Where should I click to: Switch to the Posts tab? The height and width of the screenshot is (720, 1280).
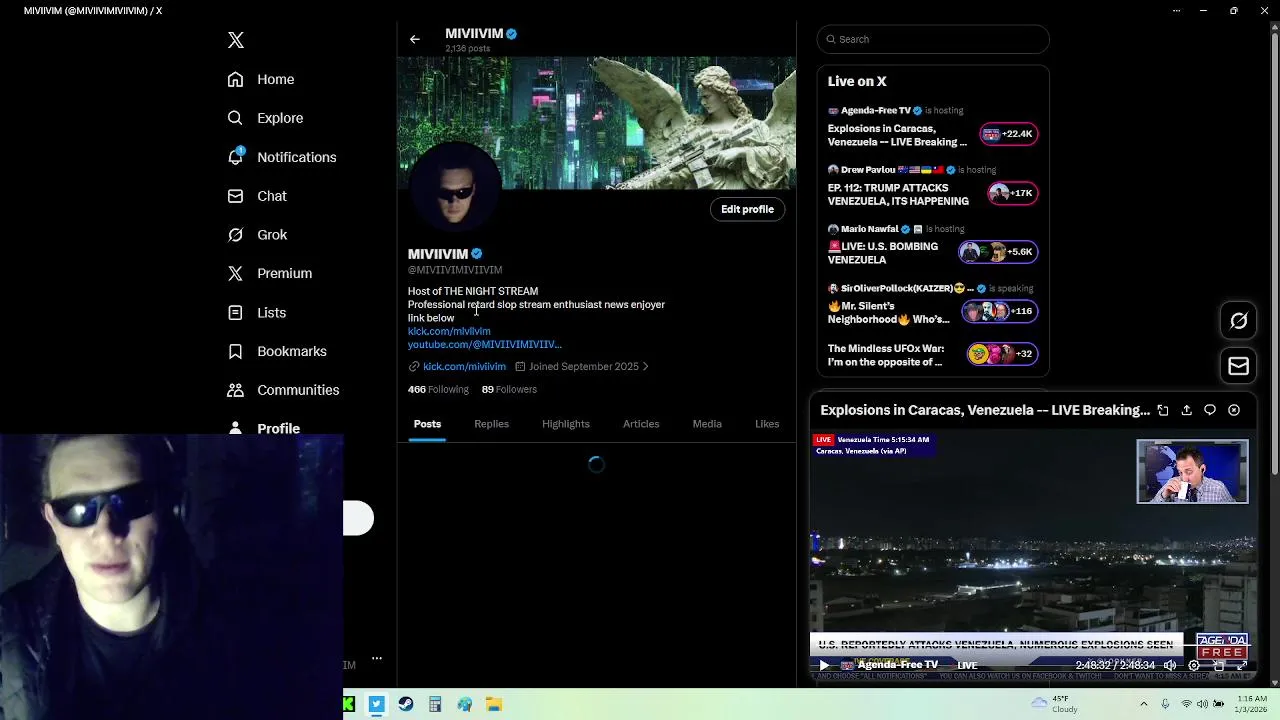(427, 424)
